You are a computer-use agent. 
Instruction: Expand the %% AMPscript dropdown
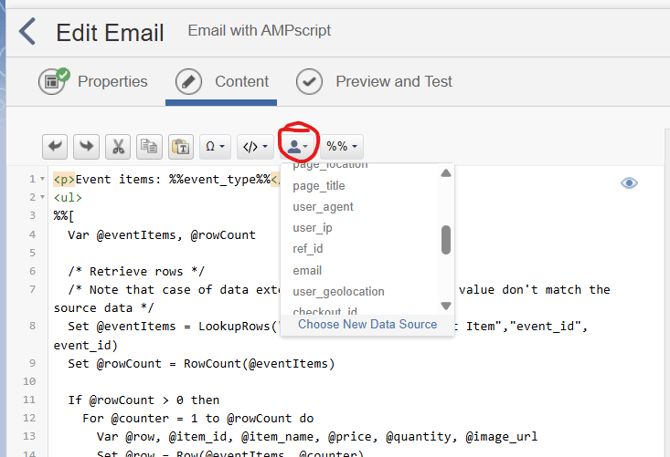[342, 146]
